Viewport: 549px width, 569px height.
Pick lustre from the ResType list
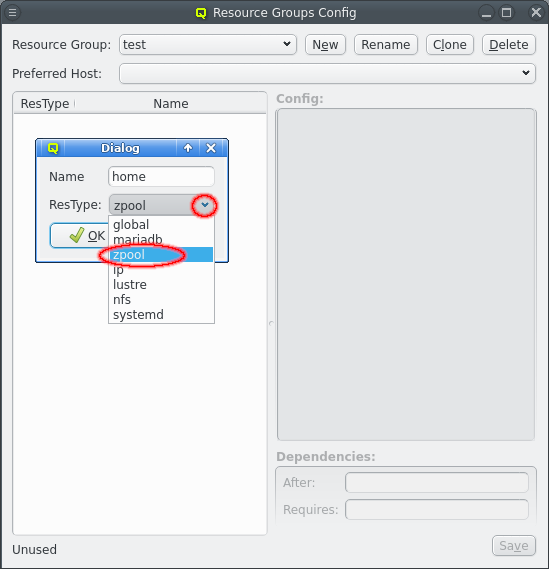(161, 284)
